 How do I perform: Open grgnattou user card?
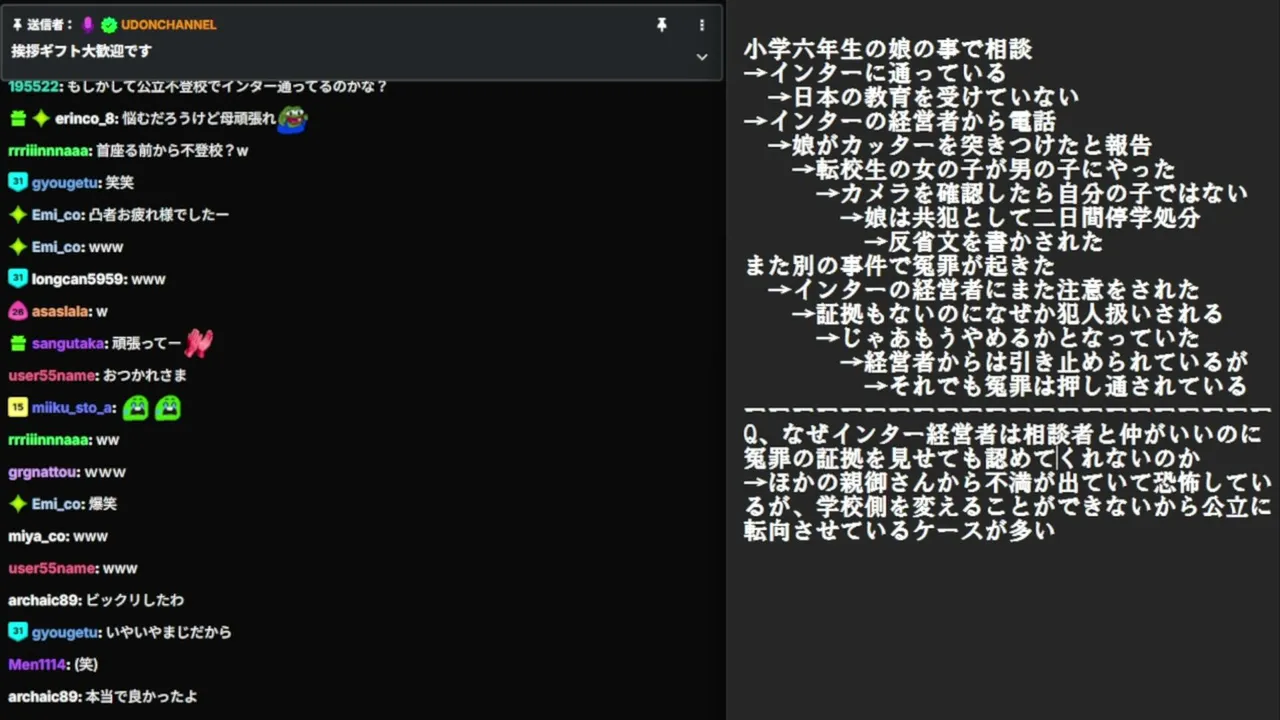43,472
